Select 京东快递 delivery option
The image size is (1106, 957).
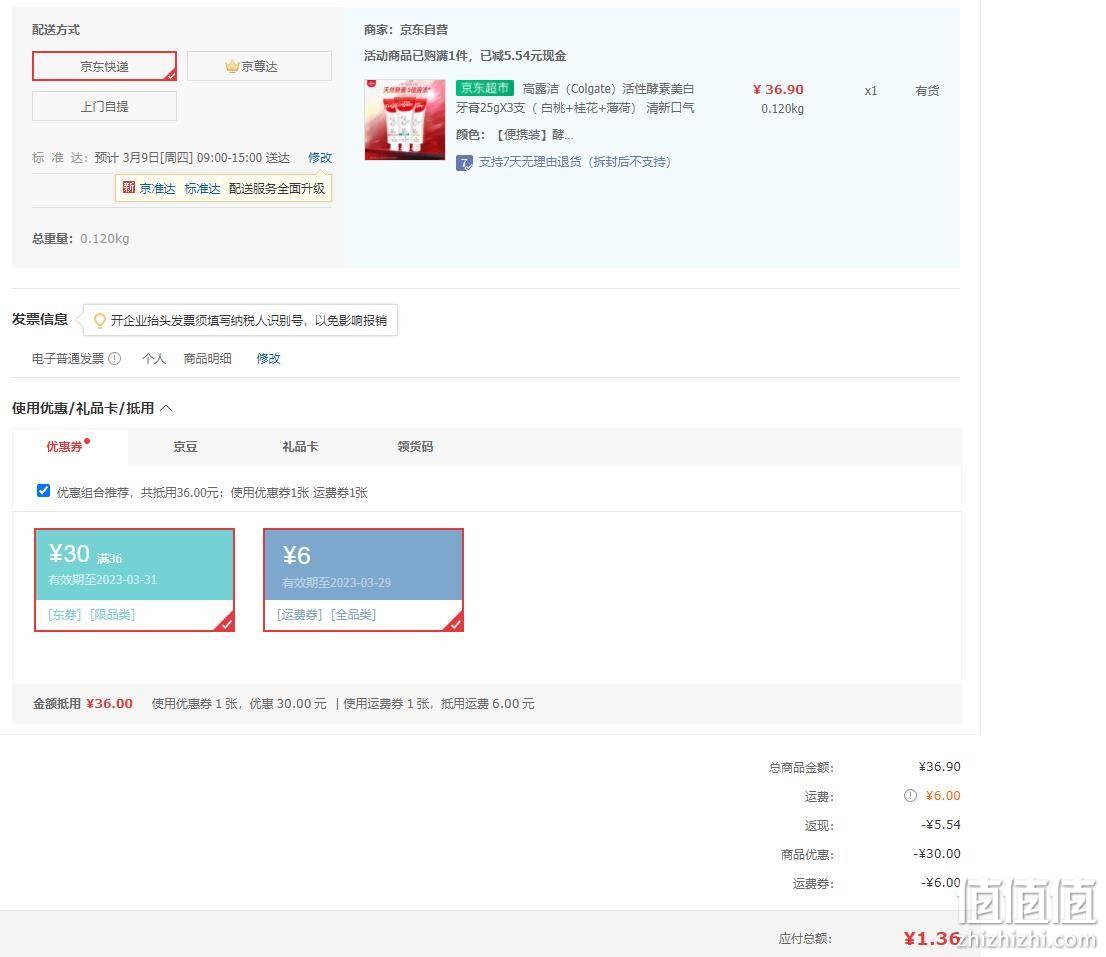[x=104, y=66]
